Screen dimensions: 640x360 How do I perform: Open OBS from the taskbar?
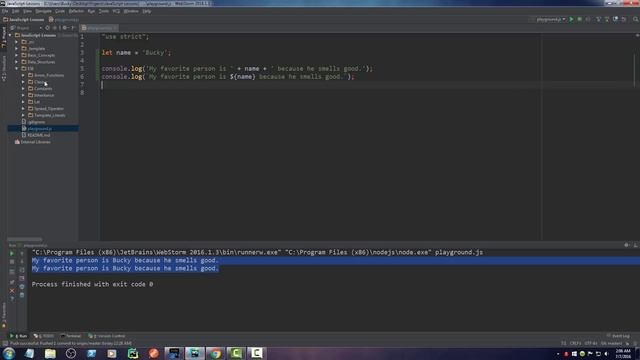coord(71,353)
